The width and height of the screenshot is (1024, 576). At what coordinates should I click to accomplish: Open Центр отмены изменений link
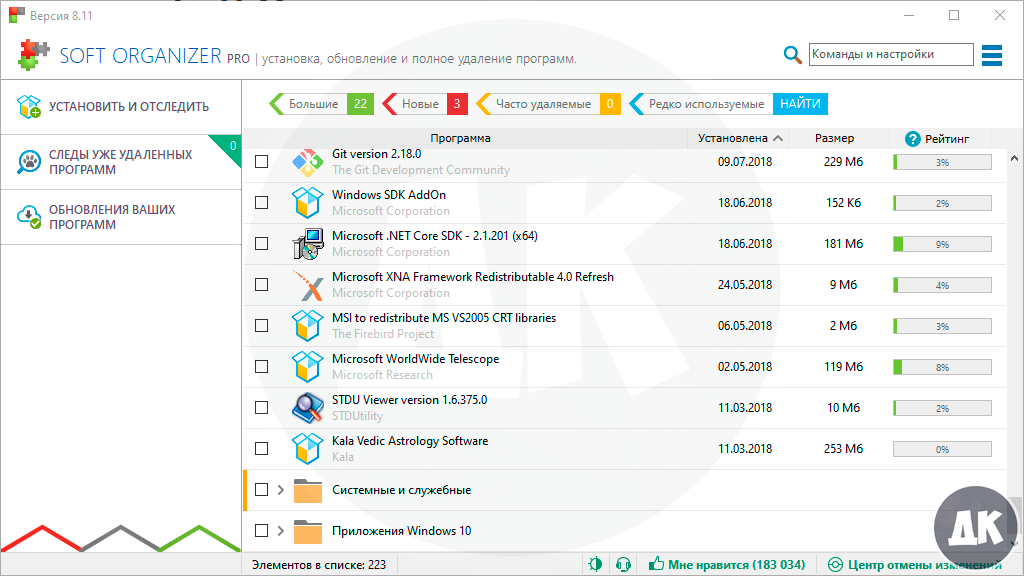click(x=925, y=564)
